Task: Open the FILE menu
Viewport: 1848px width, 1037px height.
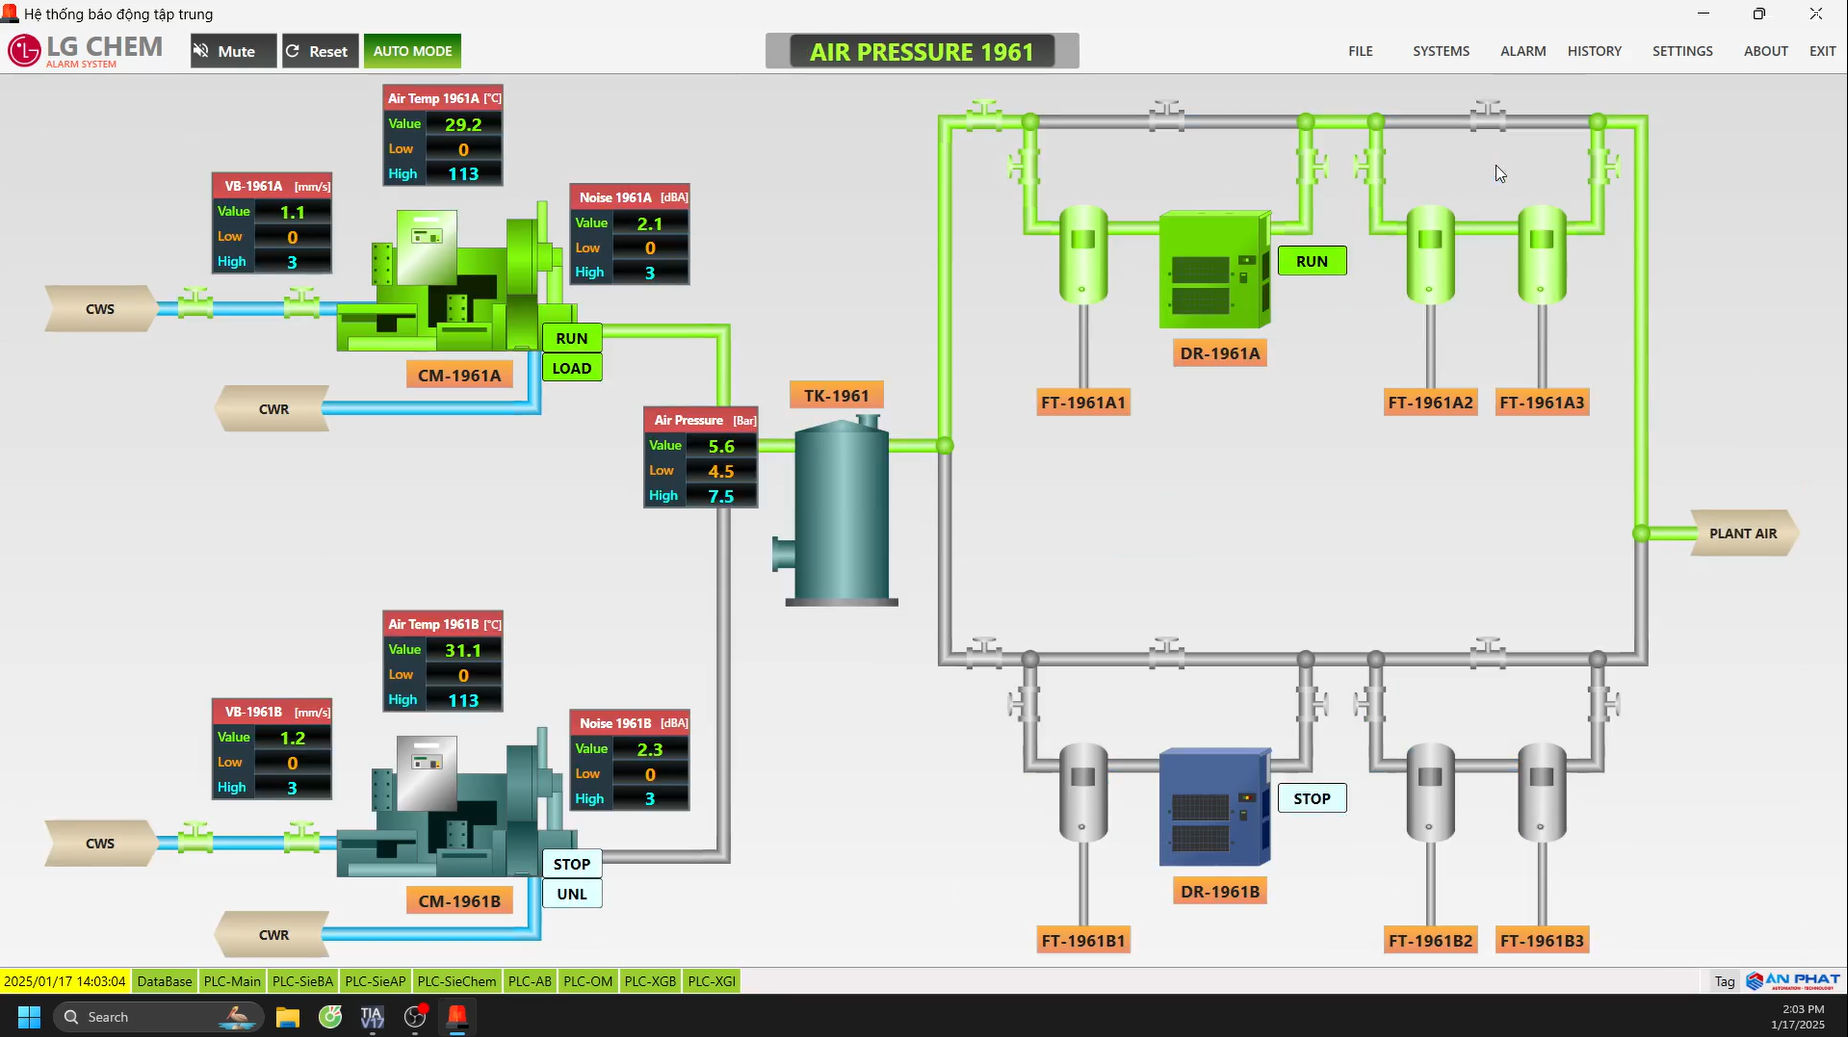Action: 1360,51
